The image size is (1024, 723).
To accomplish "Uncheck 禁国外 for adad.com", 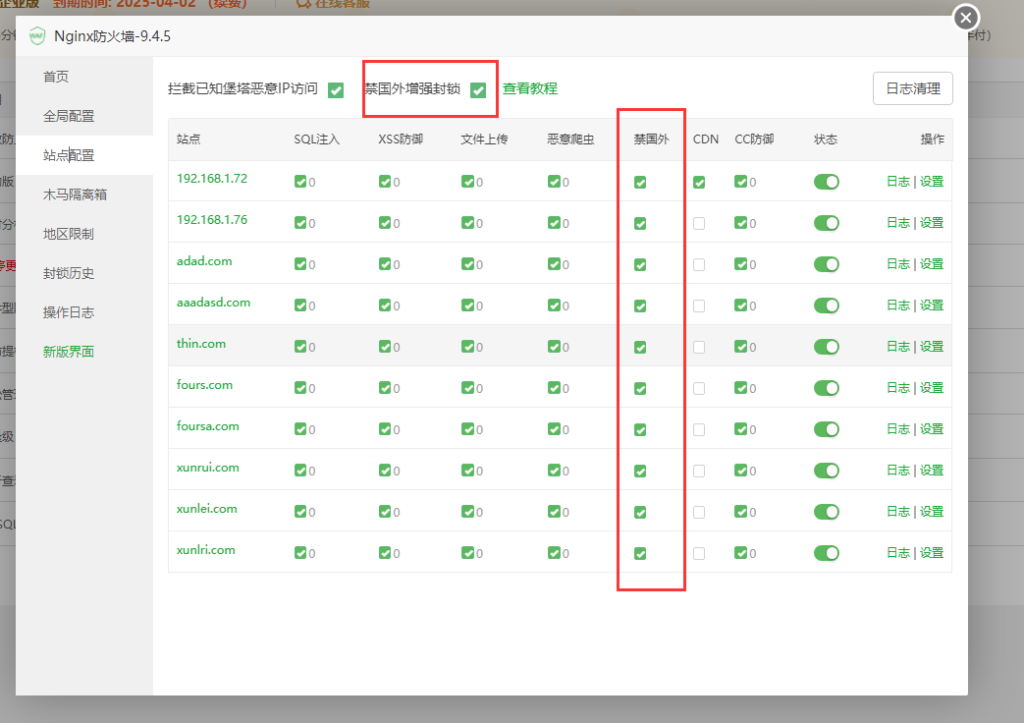I will click(x=640, y=265).
